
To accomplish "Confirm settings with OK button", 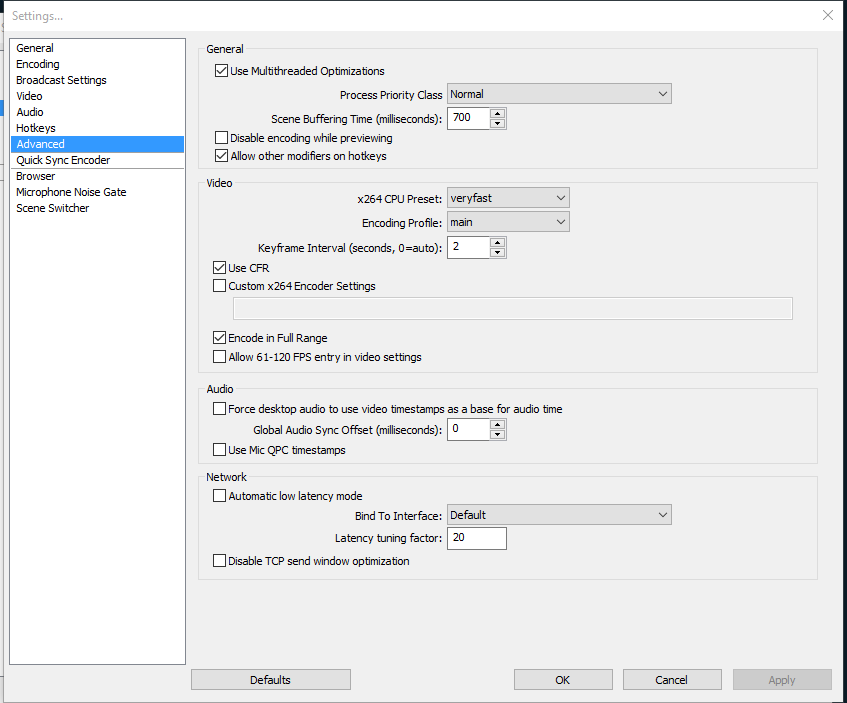I will tap(563, 680).
